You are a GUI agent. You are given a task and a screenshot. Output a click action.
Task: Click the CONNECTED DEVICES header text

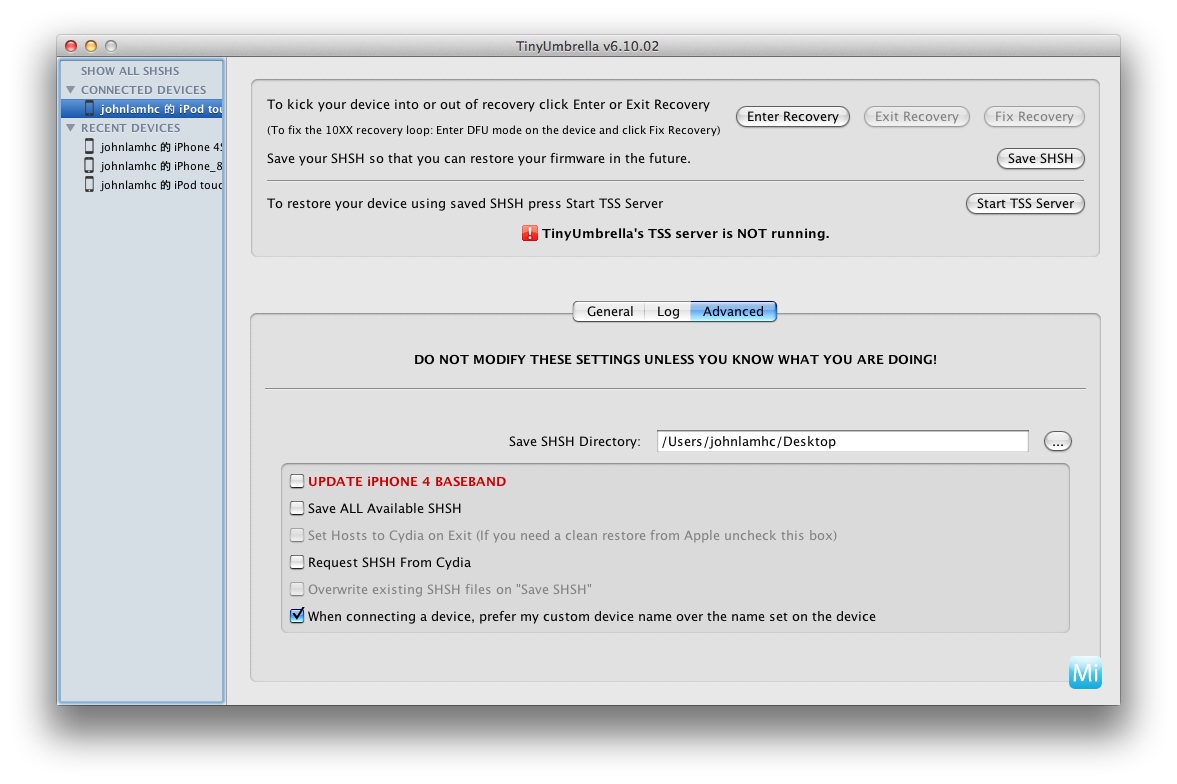143,90
